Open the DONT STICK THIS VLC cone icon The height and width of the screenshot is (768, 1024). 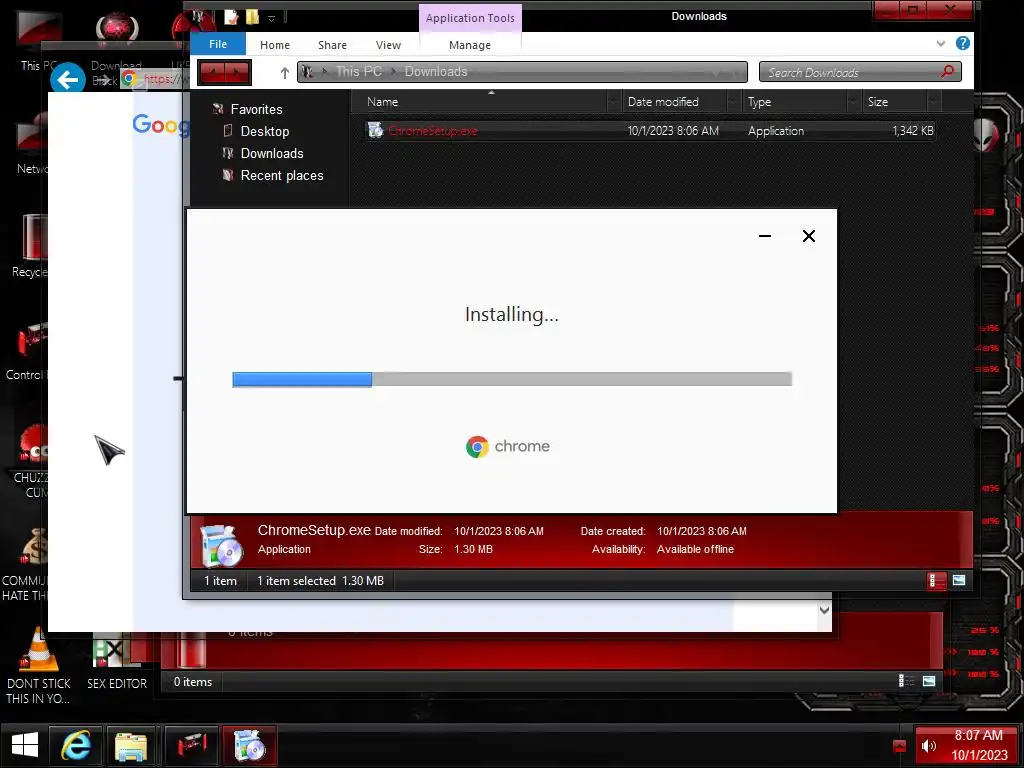(x=39, y=665)
